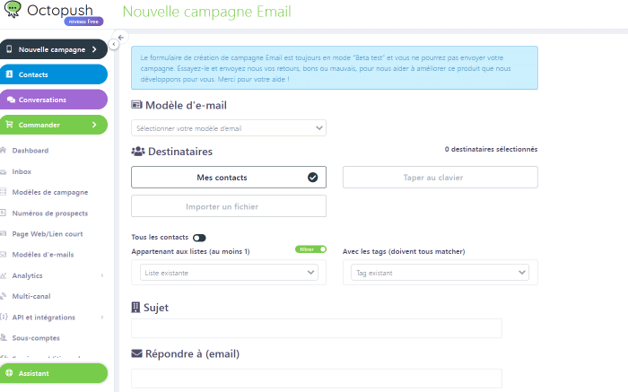Click the Analytics chart icon
Viewport: 628px width, 392px height.
point(3,275)
